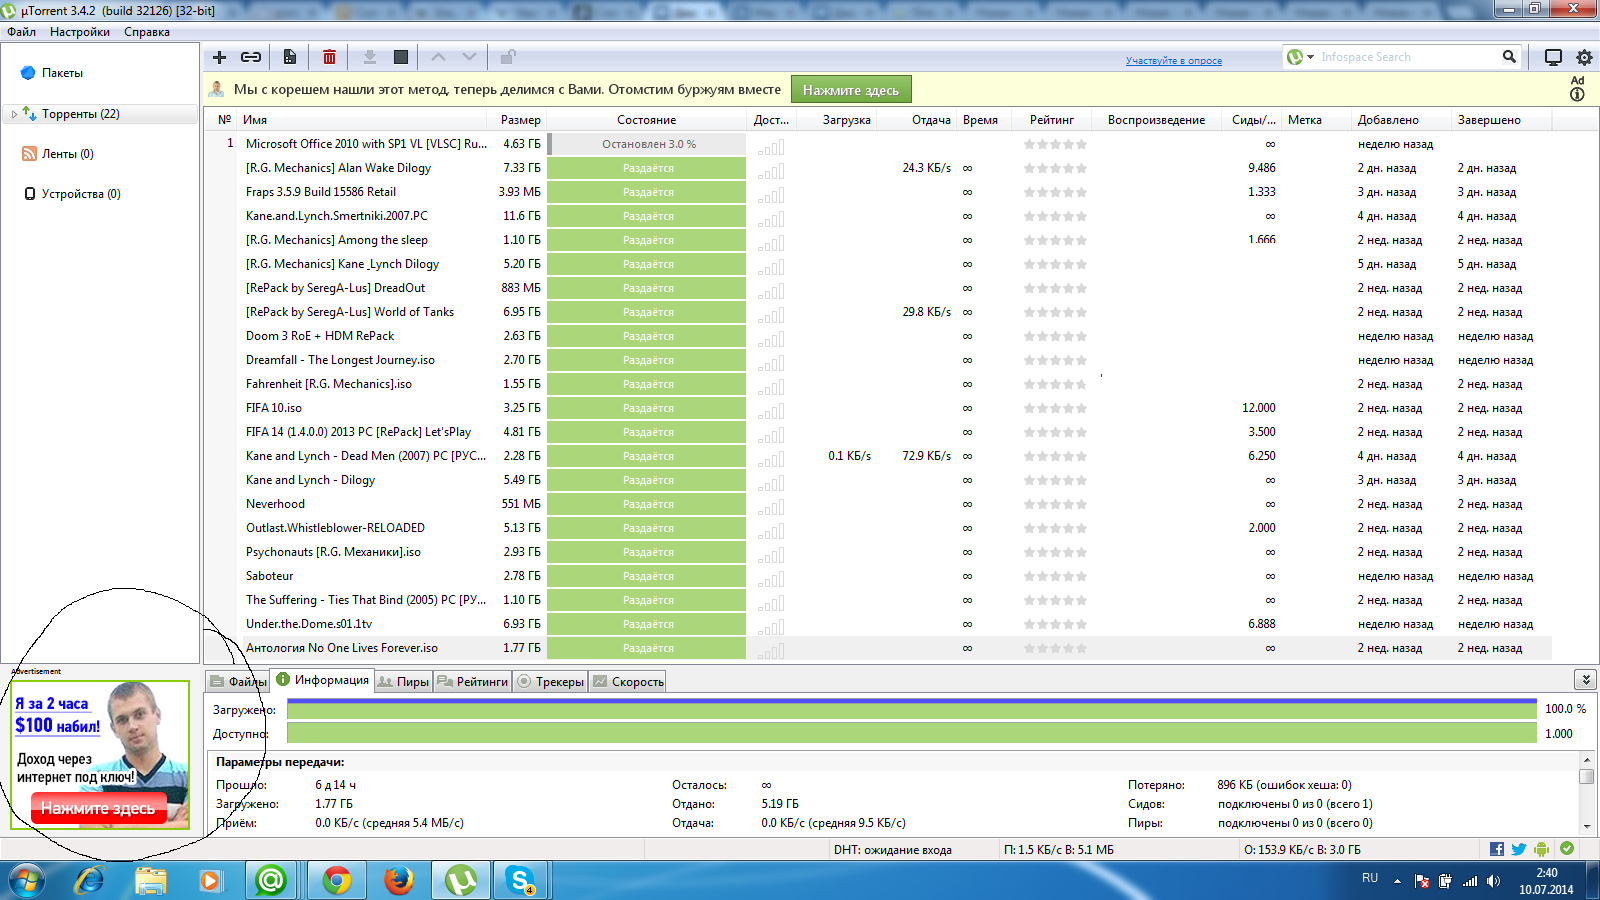
Task: Click the Infospace Search input field
Action: pos(1407,57)
